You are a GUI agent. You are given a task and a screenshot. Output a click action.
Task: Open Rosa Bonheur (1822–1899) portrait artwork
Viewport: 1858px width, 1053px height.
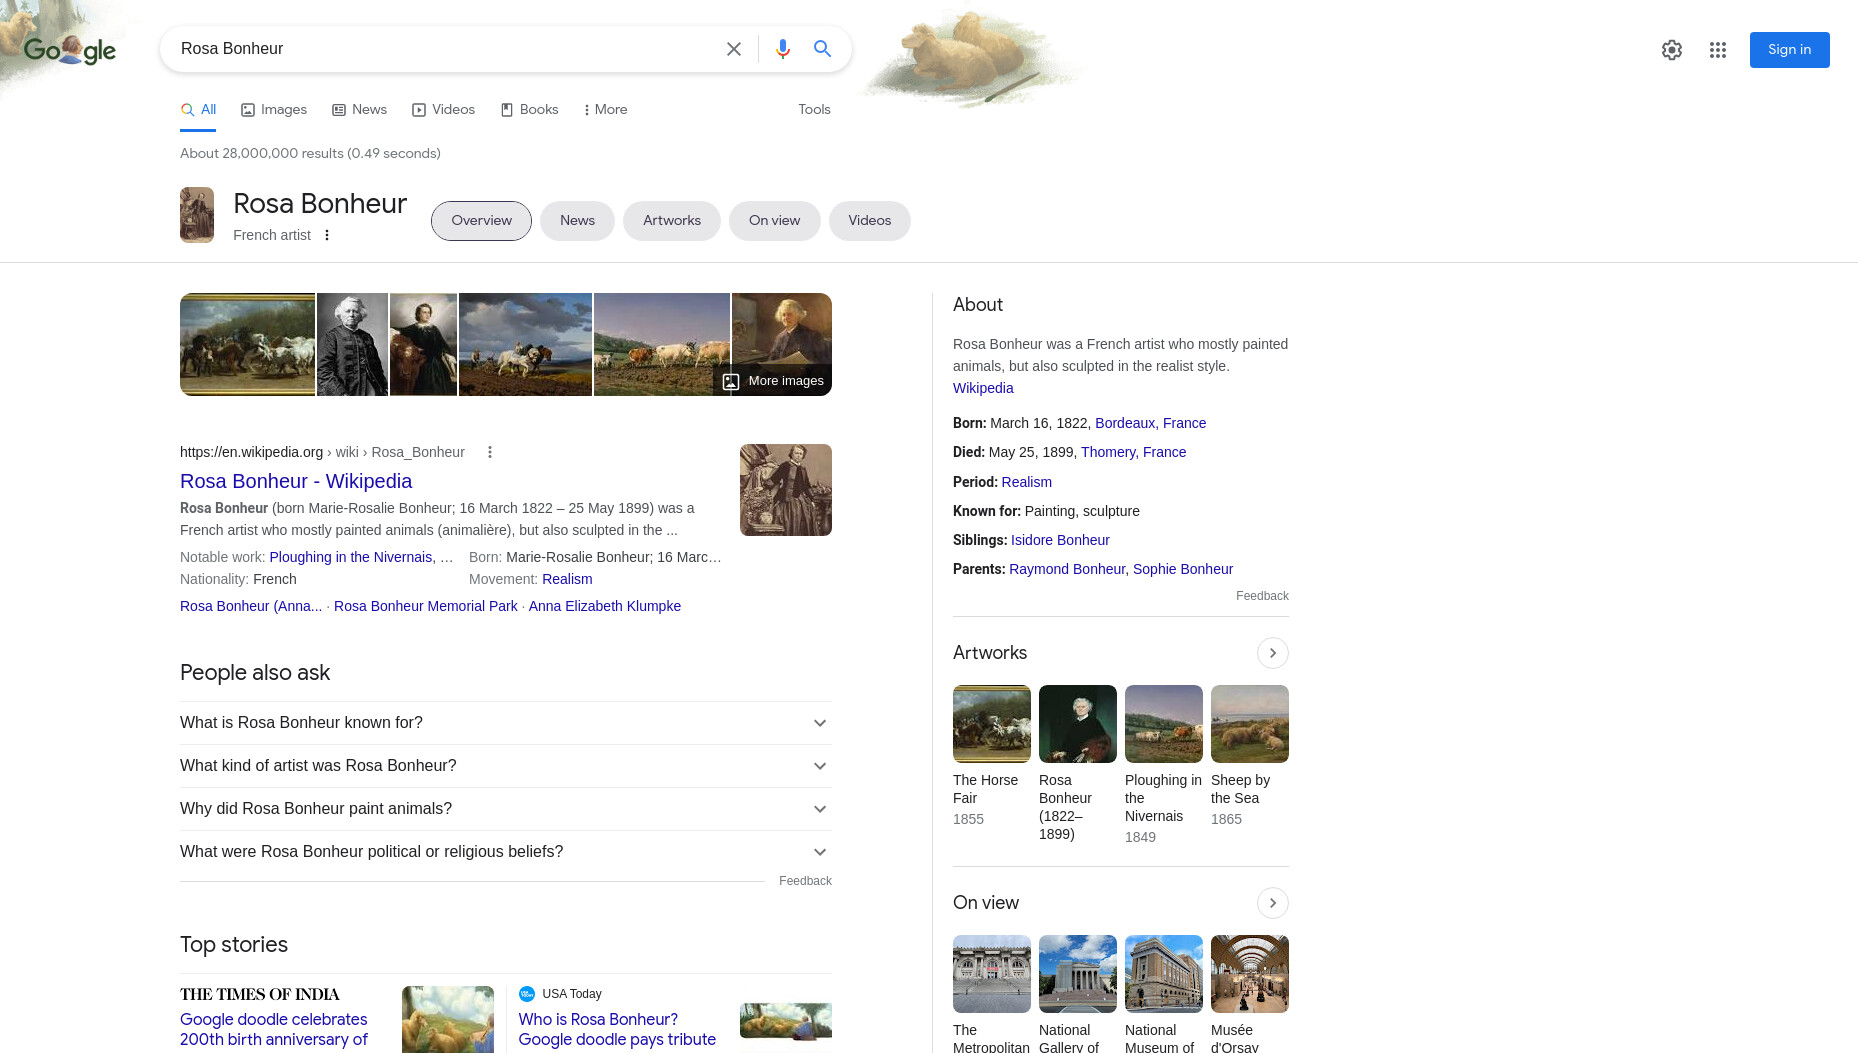pyautogui.click(x=1078, y=724)
